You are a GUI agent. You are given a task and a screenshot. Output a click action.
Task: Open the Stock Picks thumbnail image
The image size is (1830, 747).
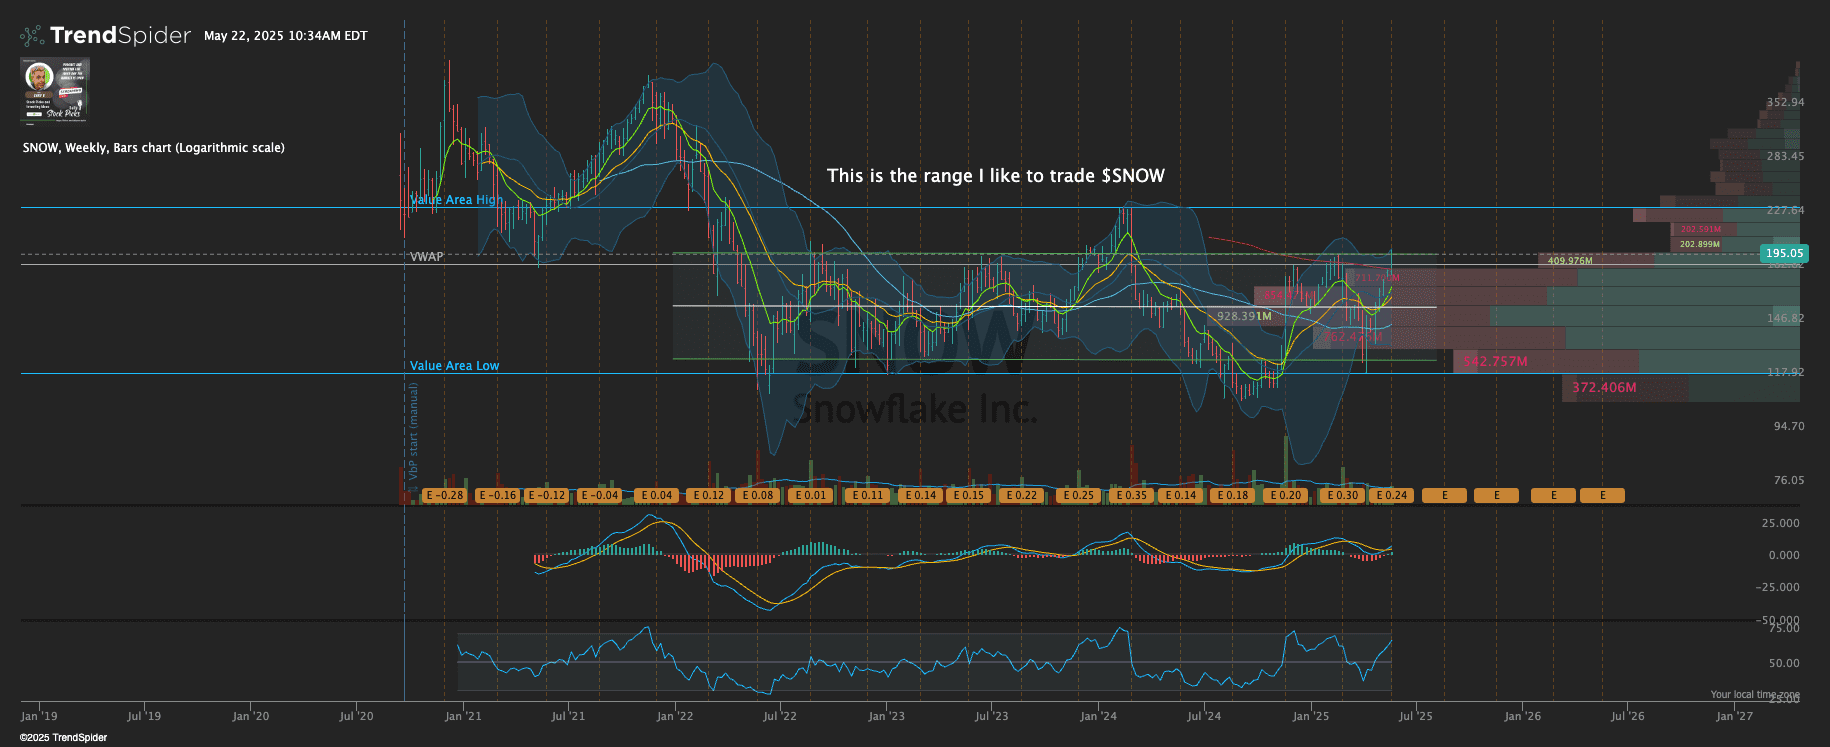coord(55,90)
